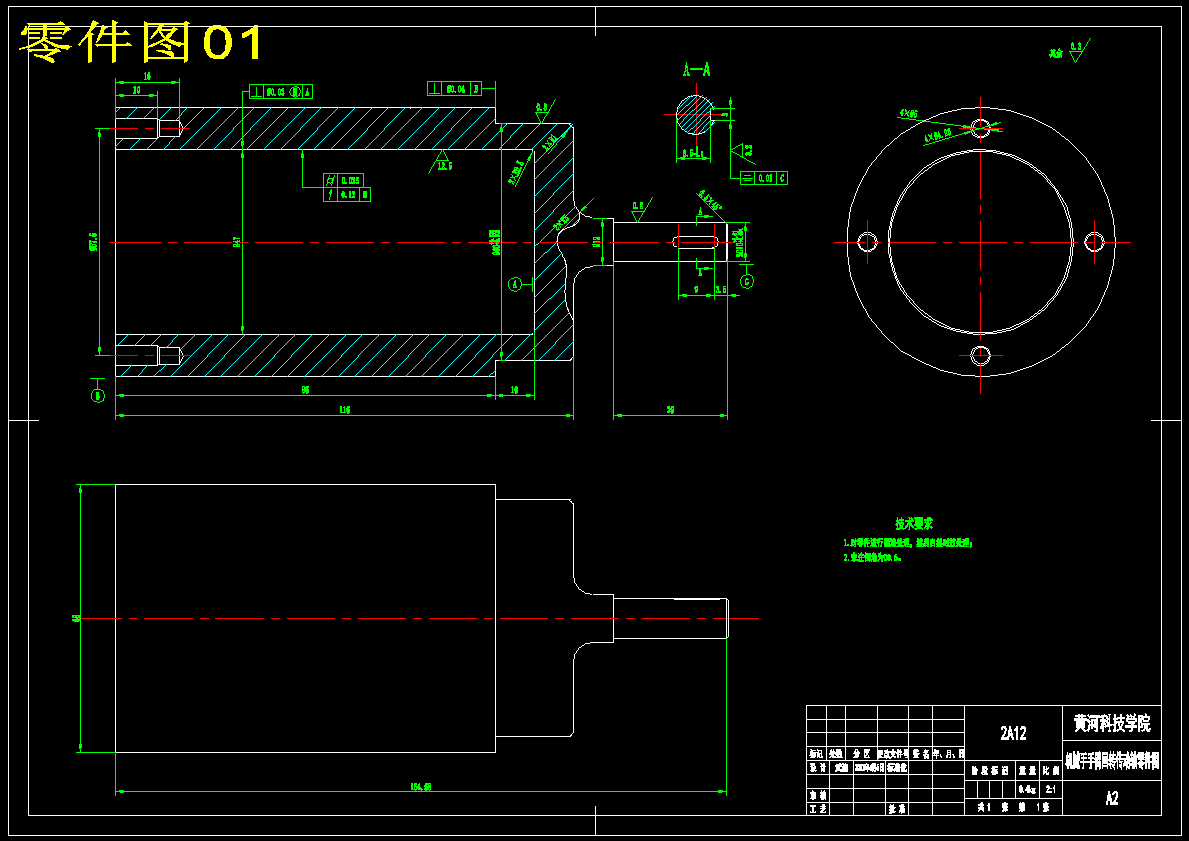
Task: Select the 0.01 C symmetry tolerance frame
Action: [764, 178]
